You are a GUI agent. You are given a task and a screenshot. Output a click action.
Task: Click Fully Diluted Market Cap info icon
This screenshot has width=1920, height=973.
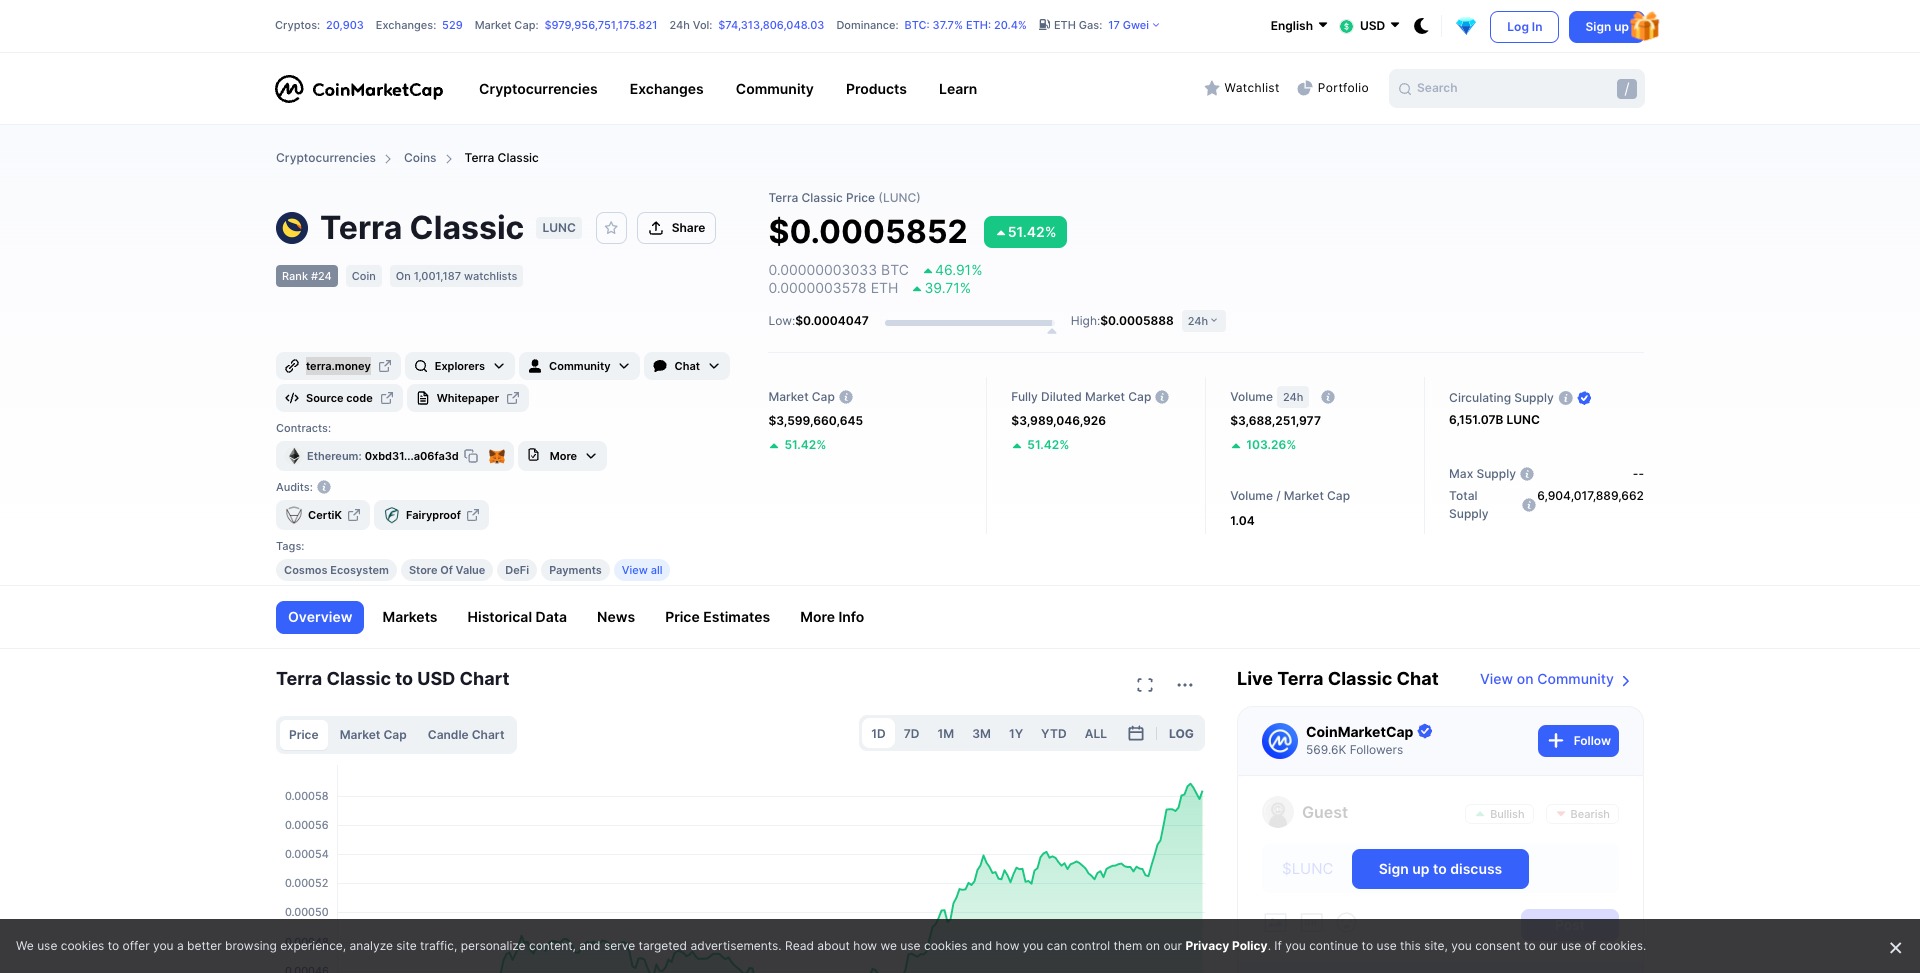click(1162, 397)
